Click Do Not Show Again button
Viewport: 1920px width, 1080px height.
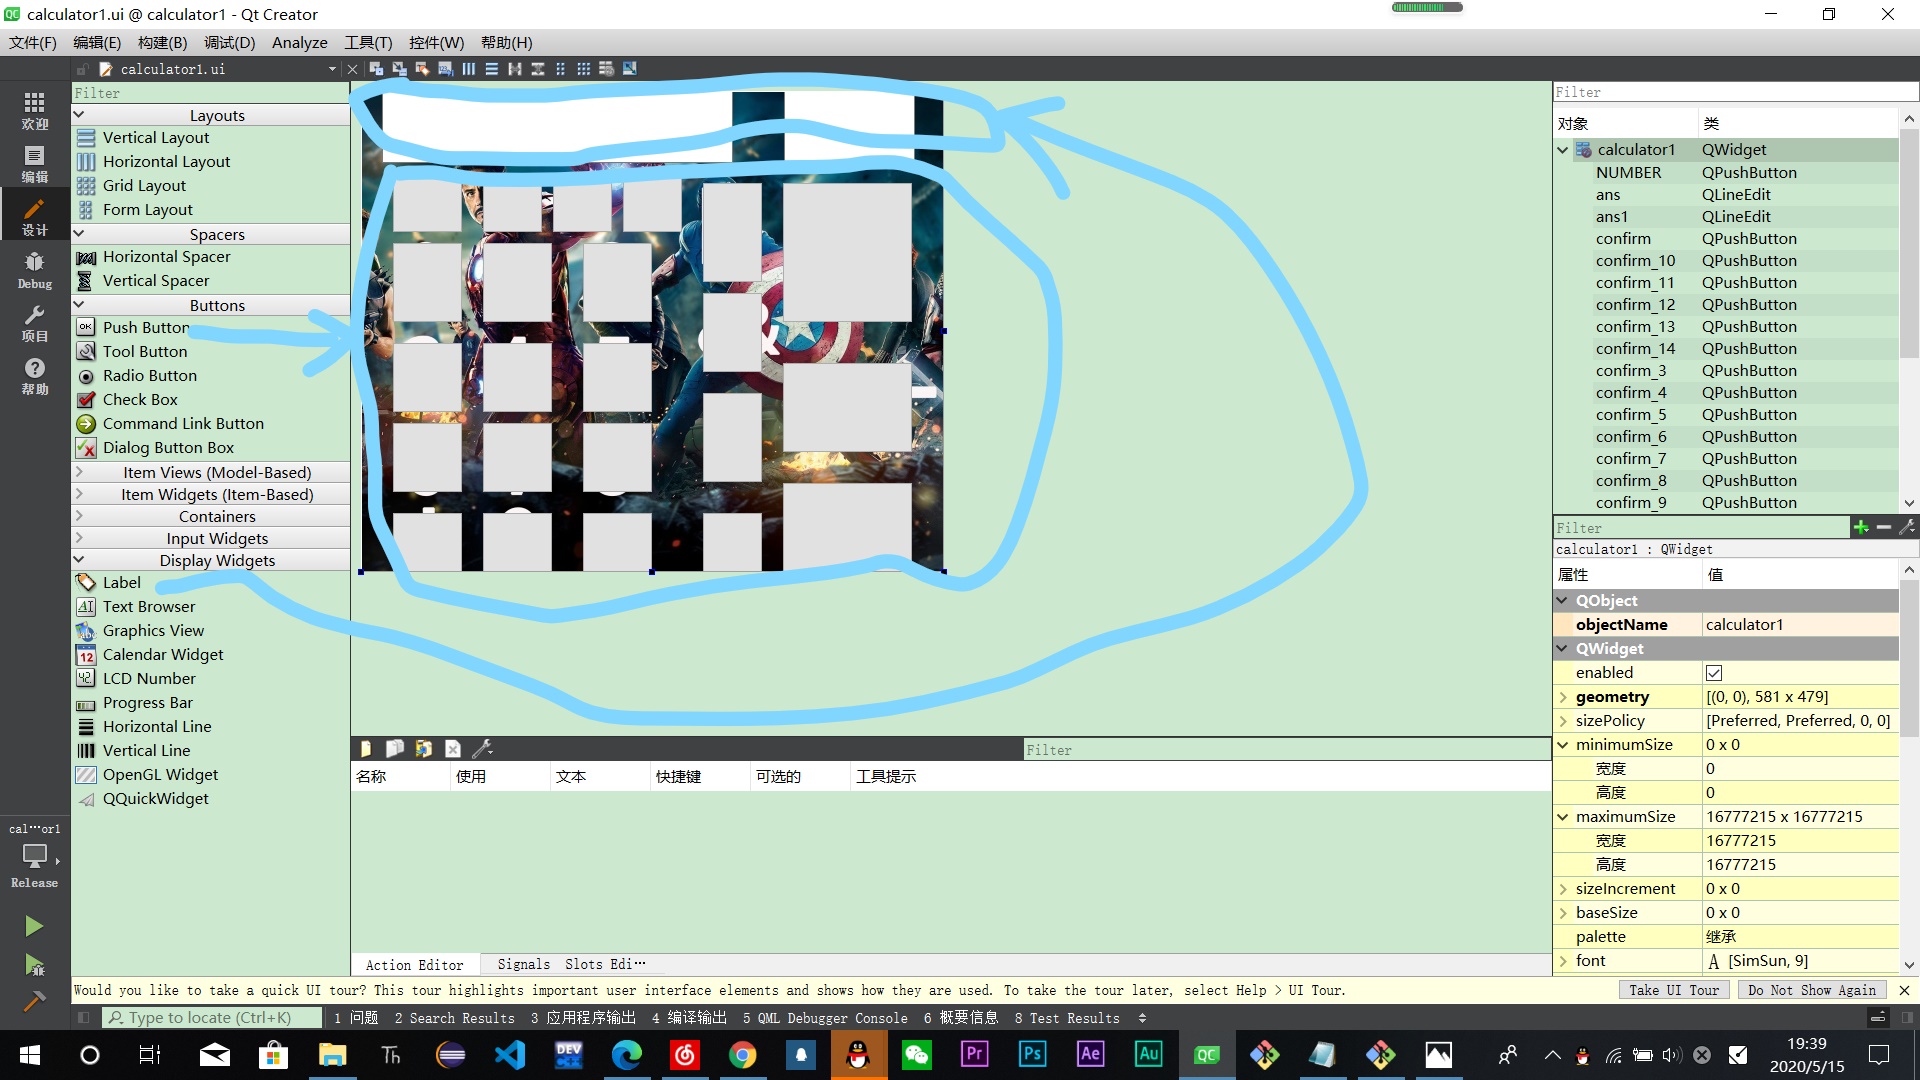[1811, 990]
